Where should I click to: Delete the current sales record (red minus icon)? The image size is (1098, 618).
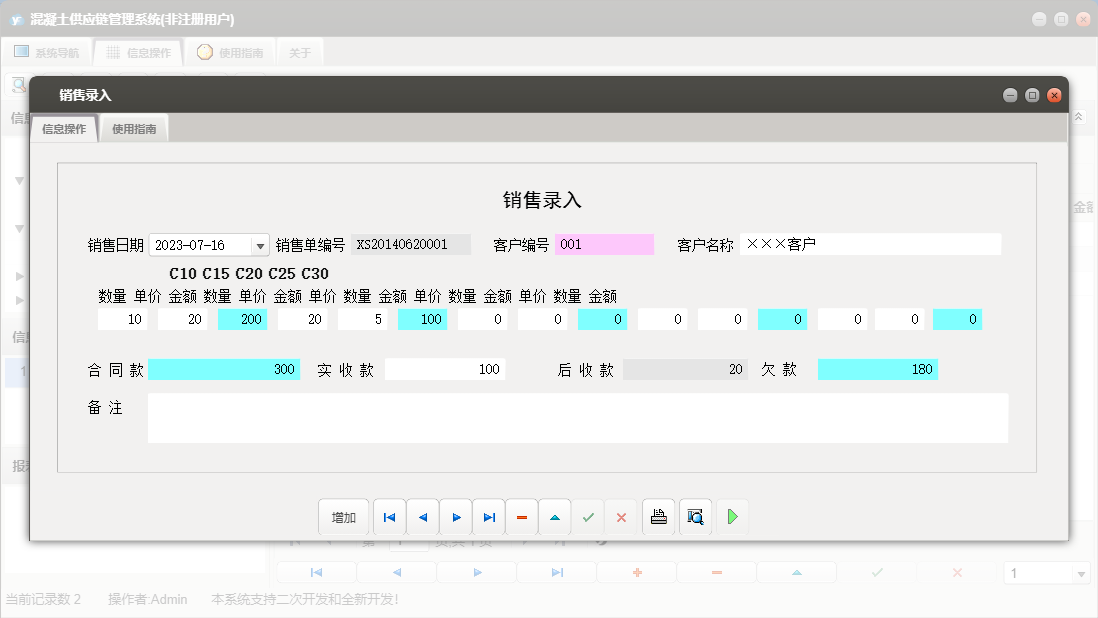(x=521, y=517)
